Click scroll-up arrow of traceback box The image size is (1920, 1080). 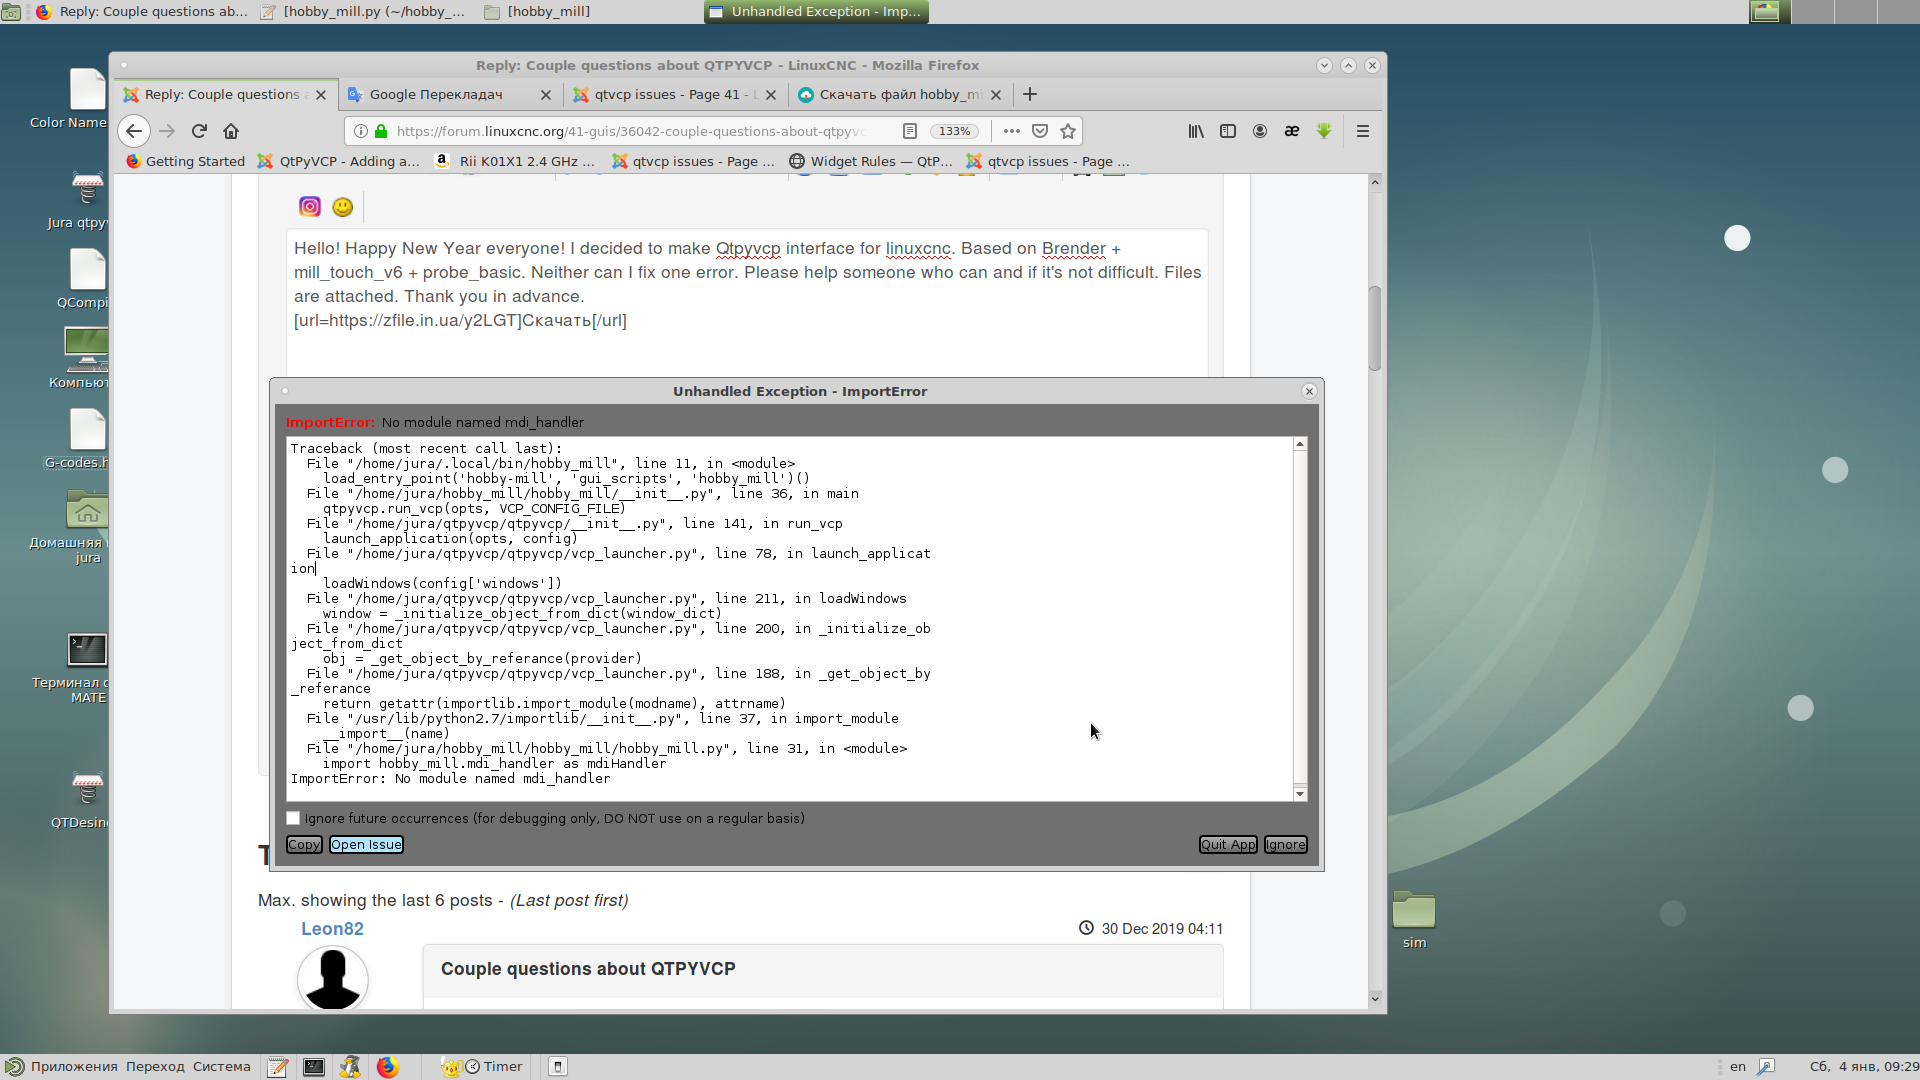(1300, 444)
